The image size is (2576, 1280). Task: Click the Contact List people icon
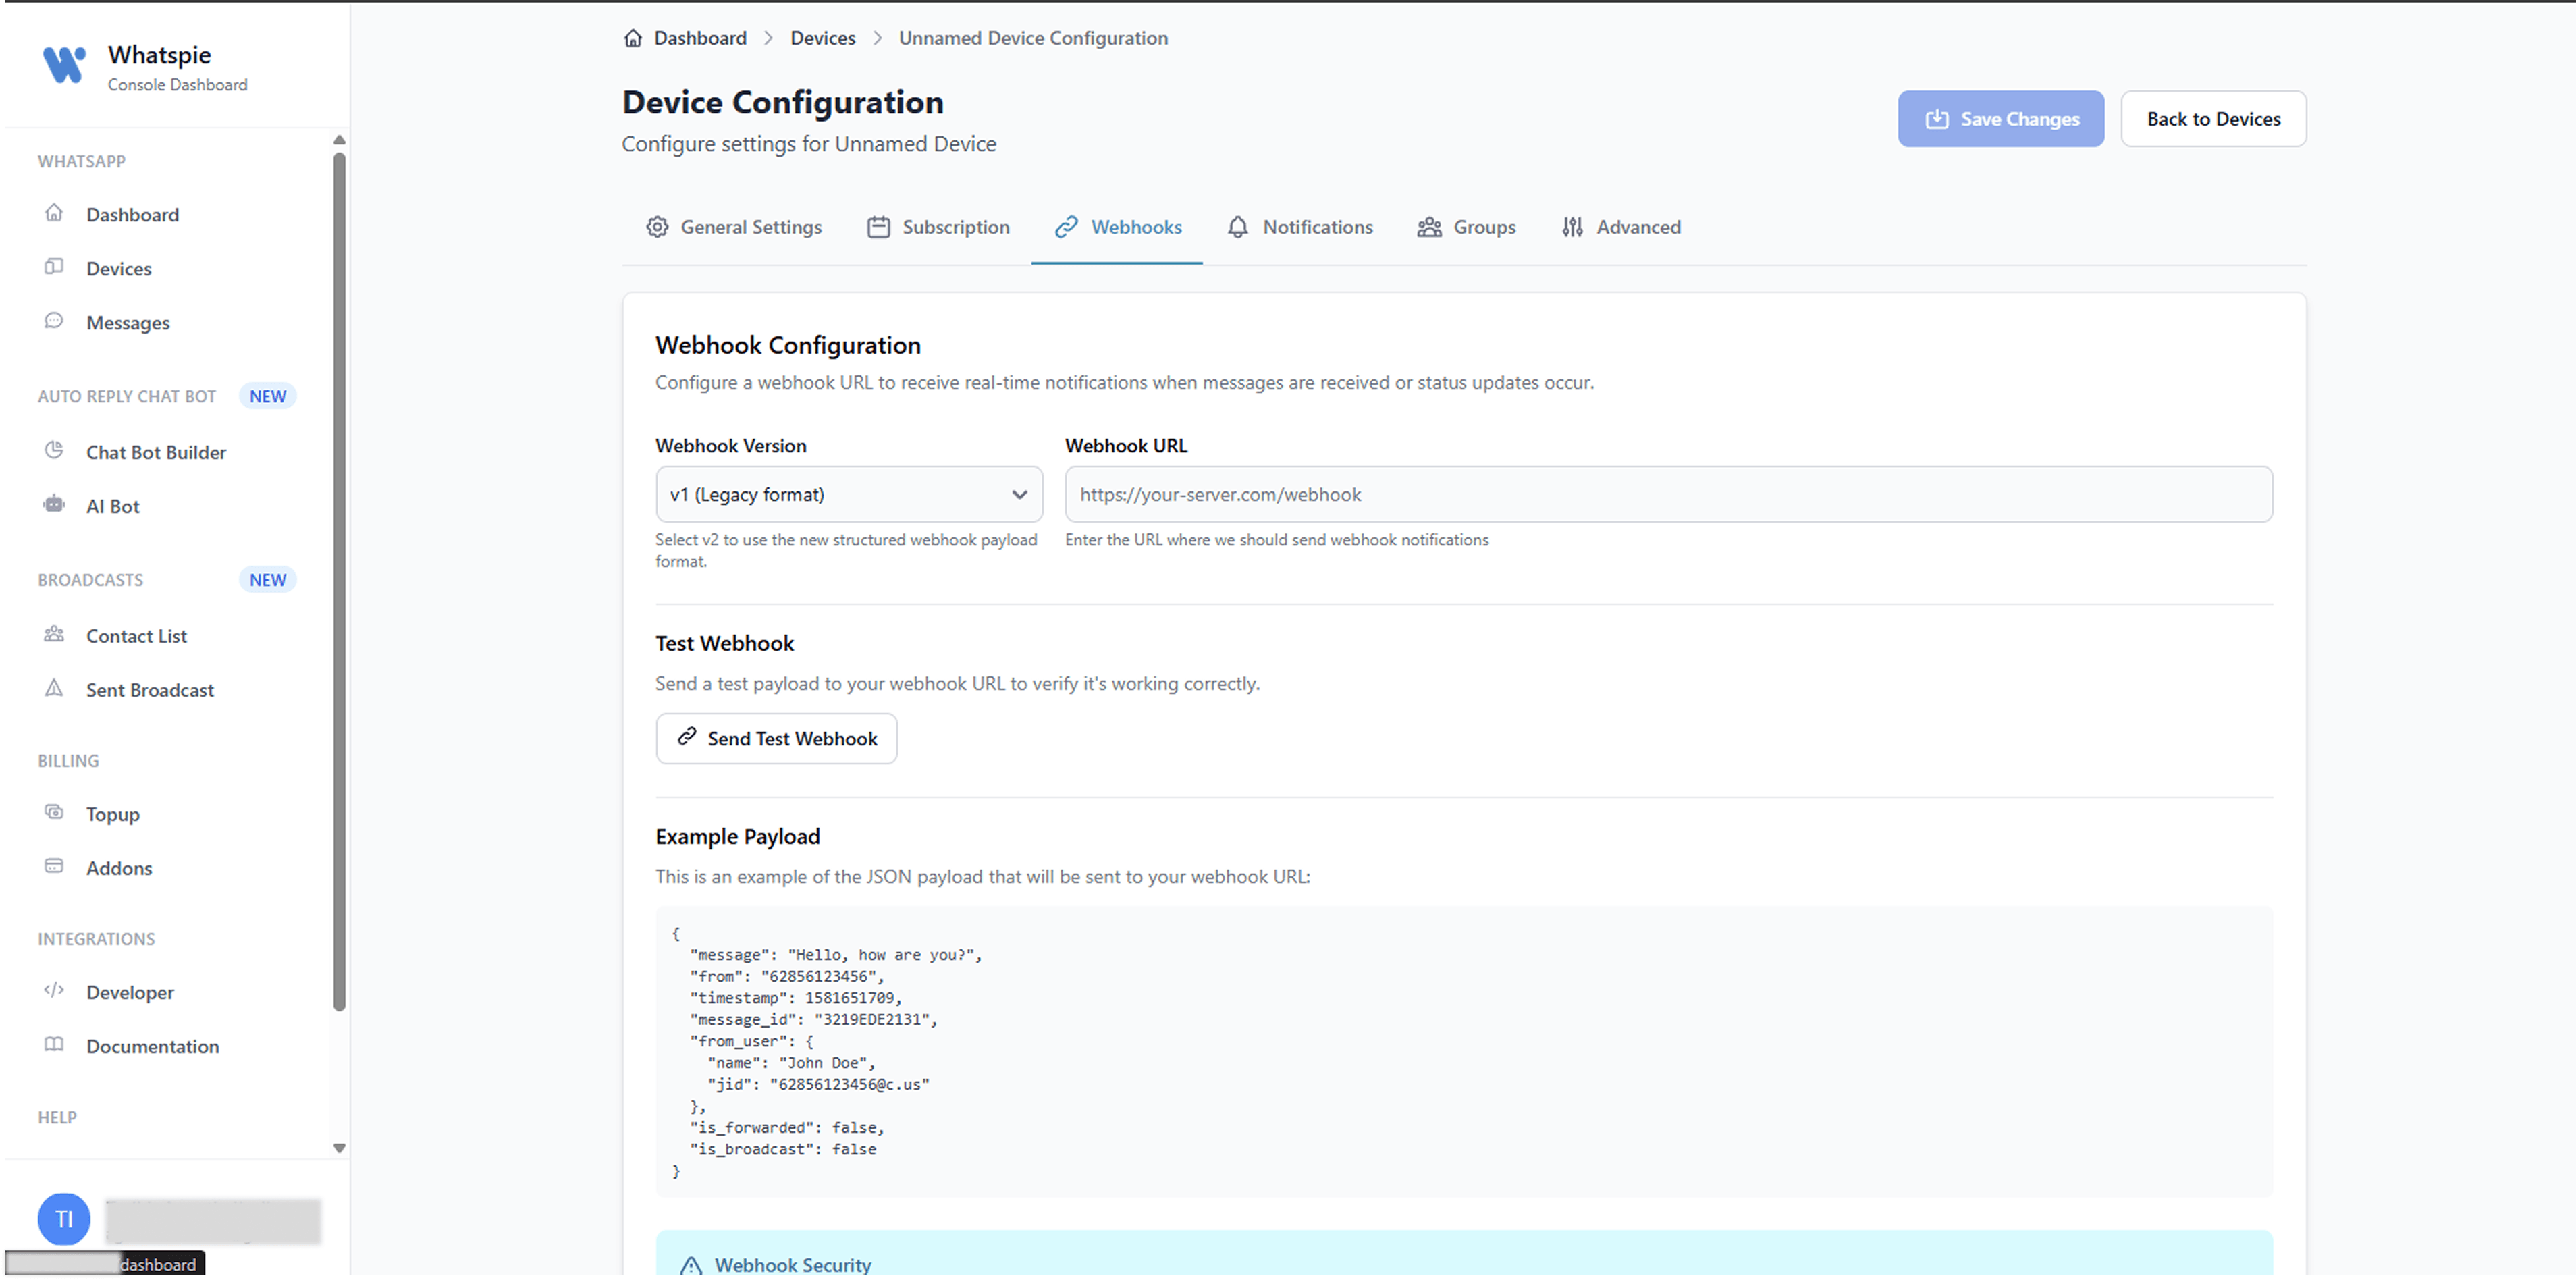point(54,635)
